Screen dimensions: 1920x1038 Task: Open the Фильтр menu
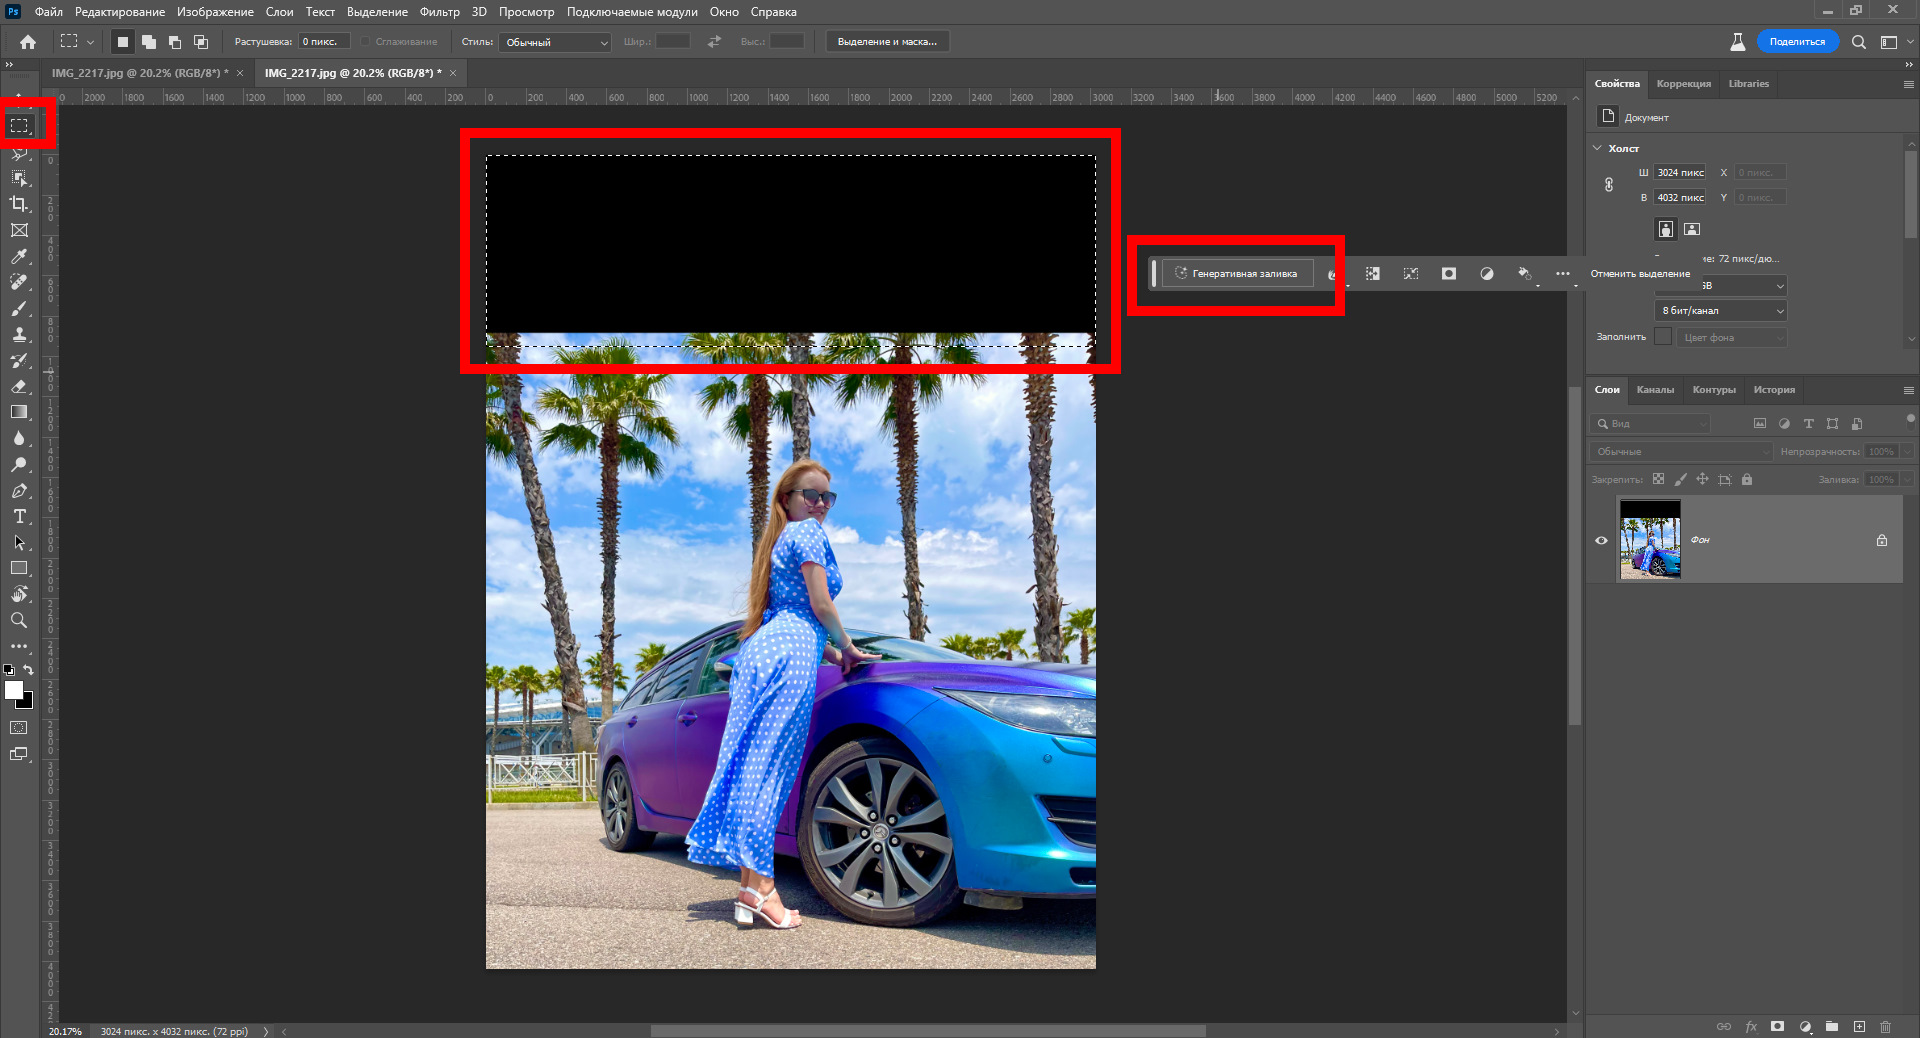point(439,12)
